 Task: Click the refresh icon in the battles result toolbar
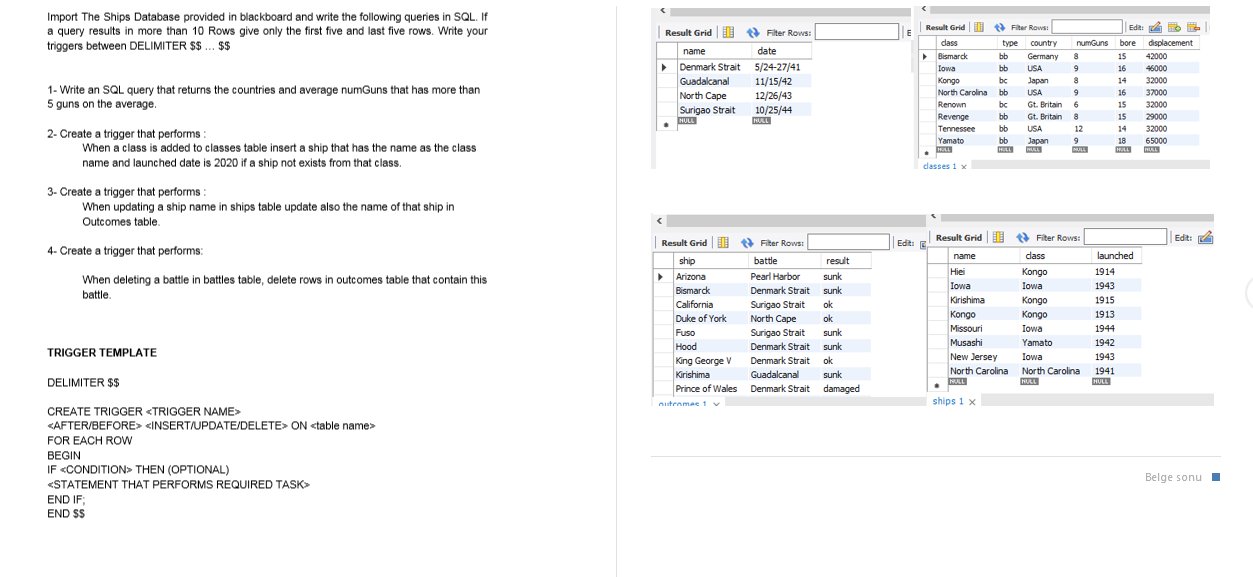[x=753, y=31]
